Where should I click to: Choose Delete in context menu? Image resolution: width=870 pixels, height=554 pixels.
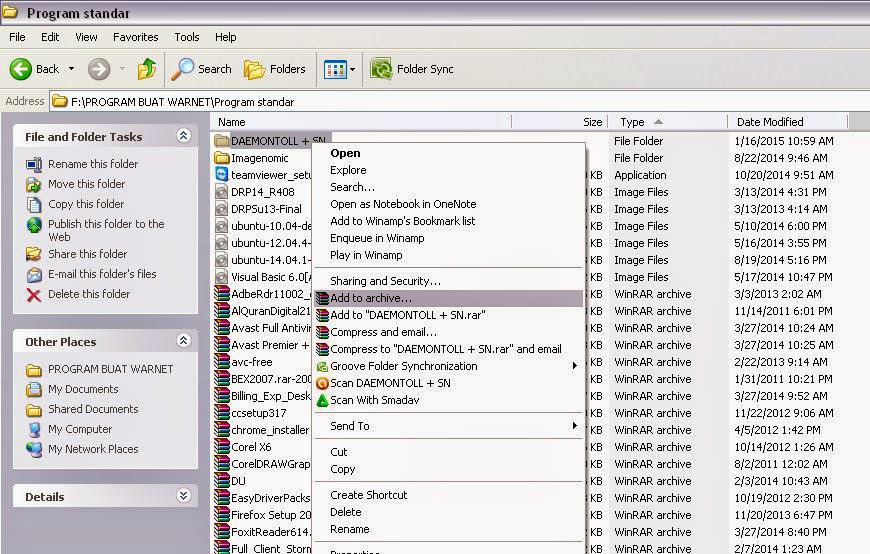tap(345, 512)
